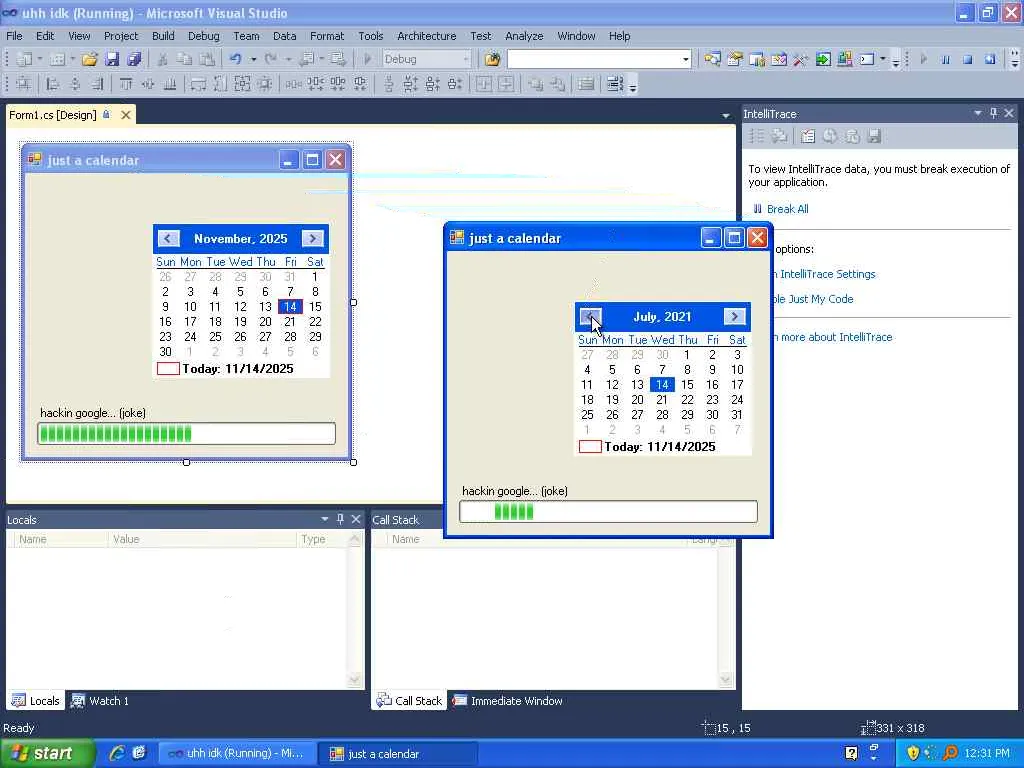Go to next month in July 2021 calendar

click(734, 317)
